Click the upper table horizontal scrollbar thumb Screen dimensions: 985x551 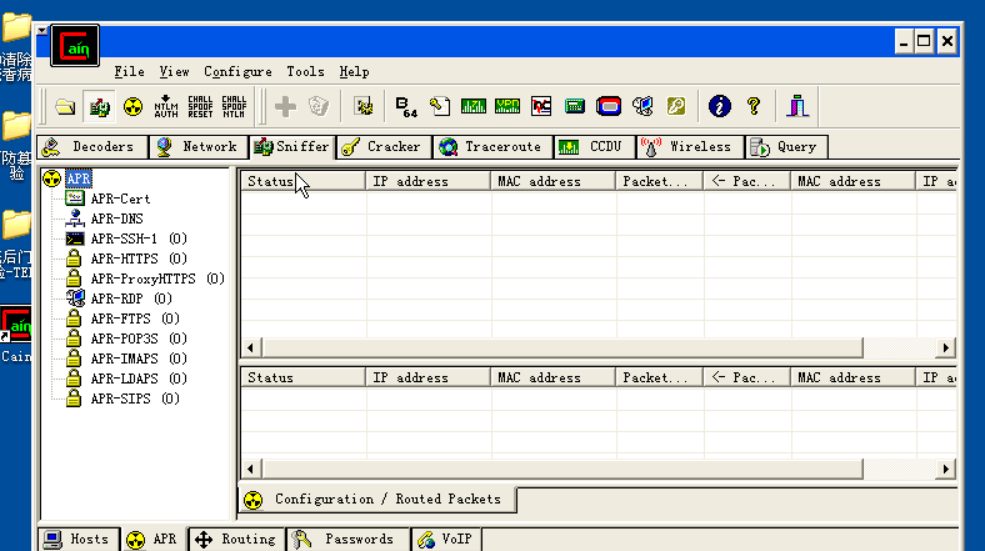click(562, 347)
